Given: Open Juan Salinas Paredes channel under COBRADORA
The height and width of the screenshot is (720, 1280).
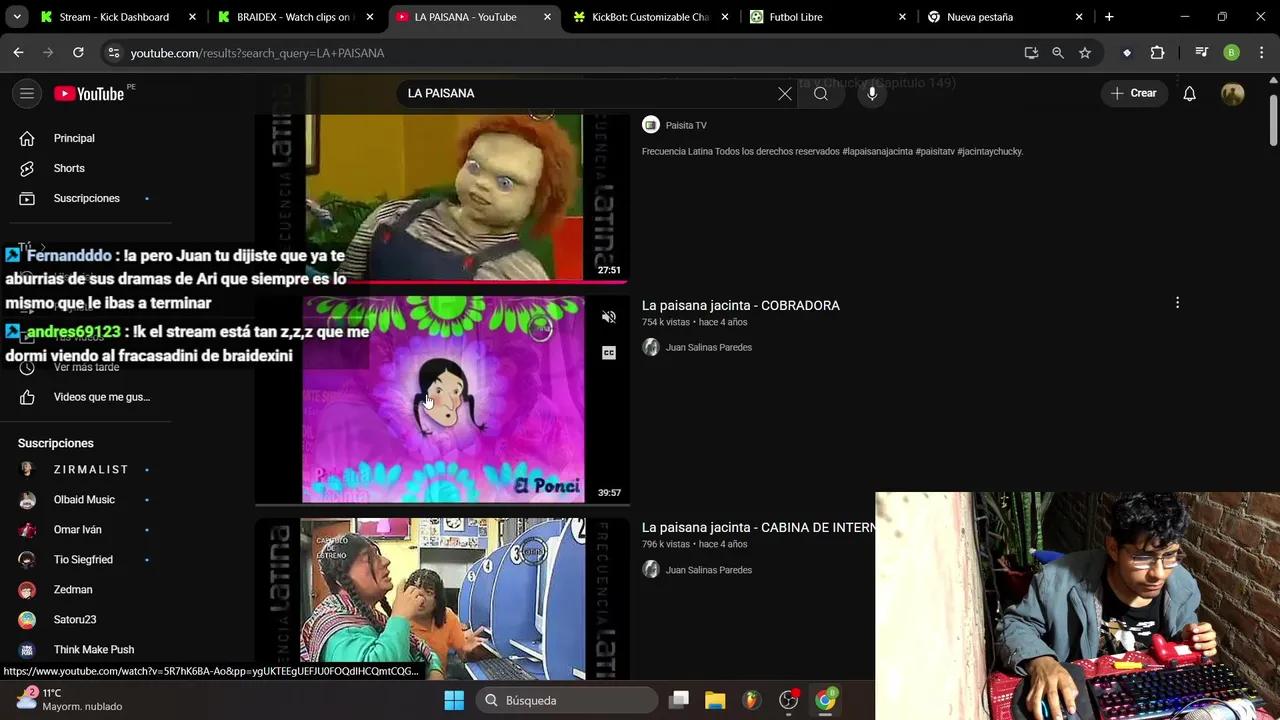Looking at the screenshot, I should point(708,347).
